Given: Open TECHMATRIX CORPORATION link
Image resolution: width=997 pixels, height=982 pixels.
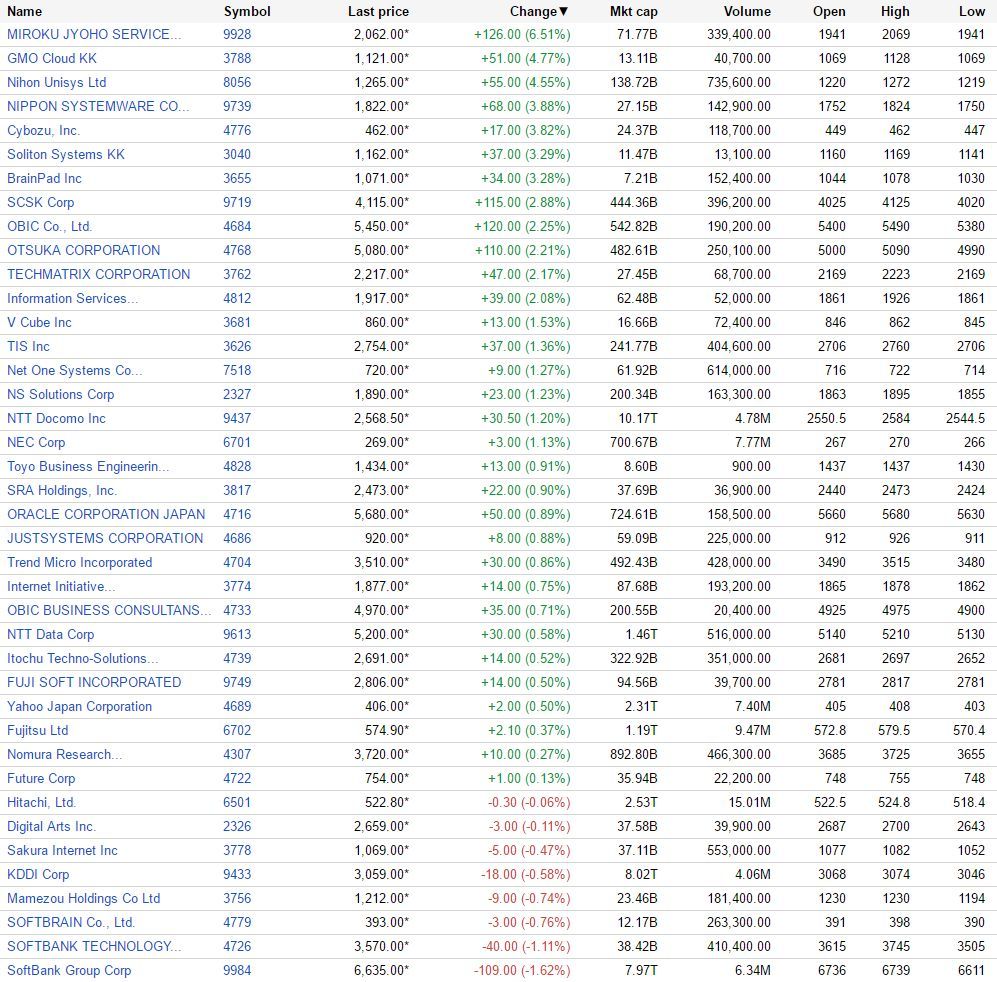Looking at the screenshot, I should click(99, 275).
